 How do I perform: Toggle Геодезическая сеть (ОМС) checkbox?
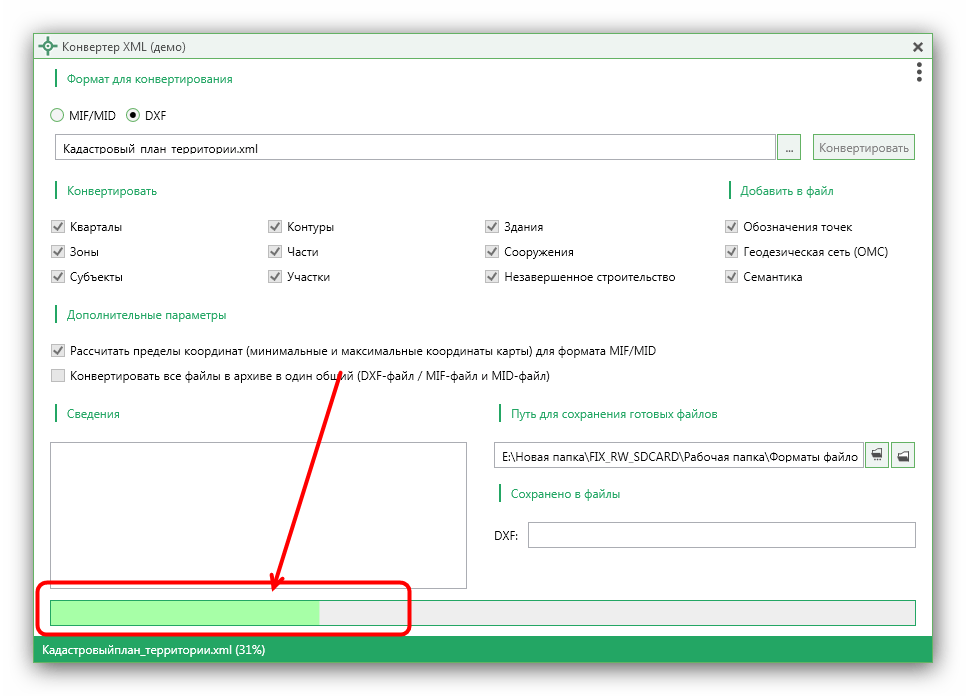click(731, 251)
